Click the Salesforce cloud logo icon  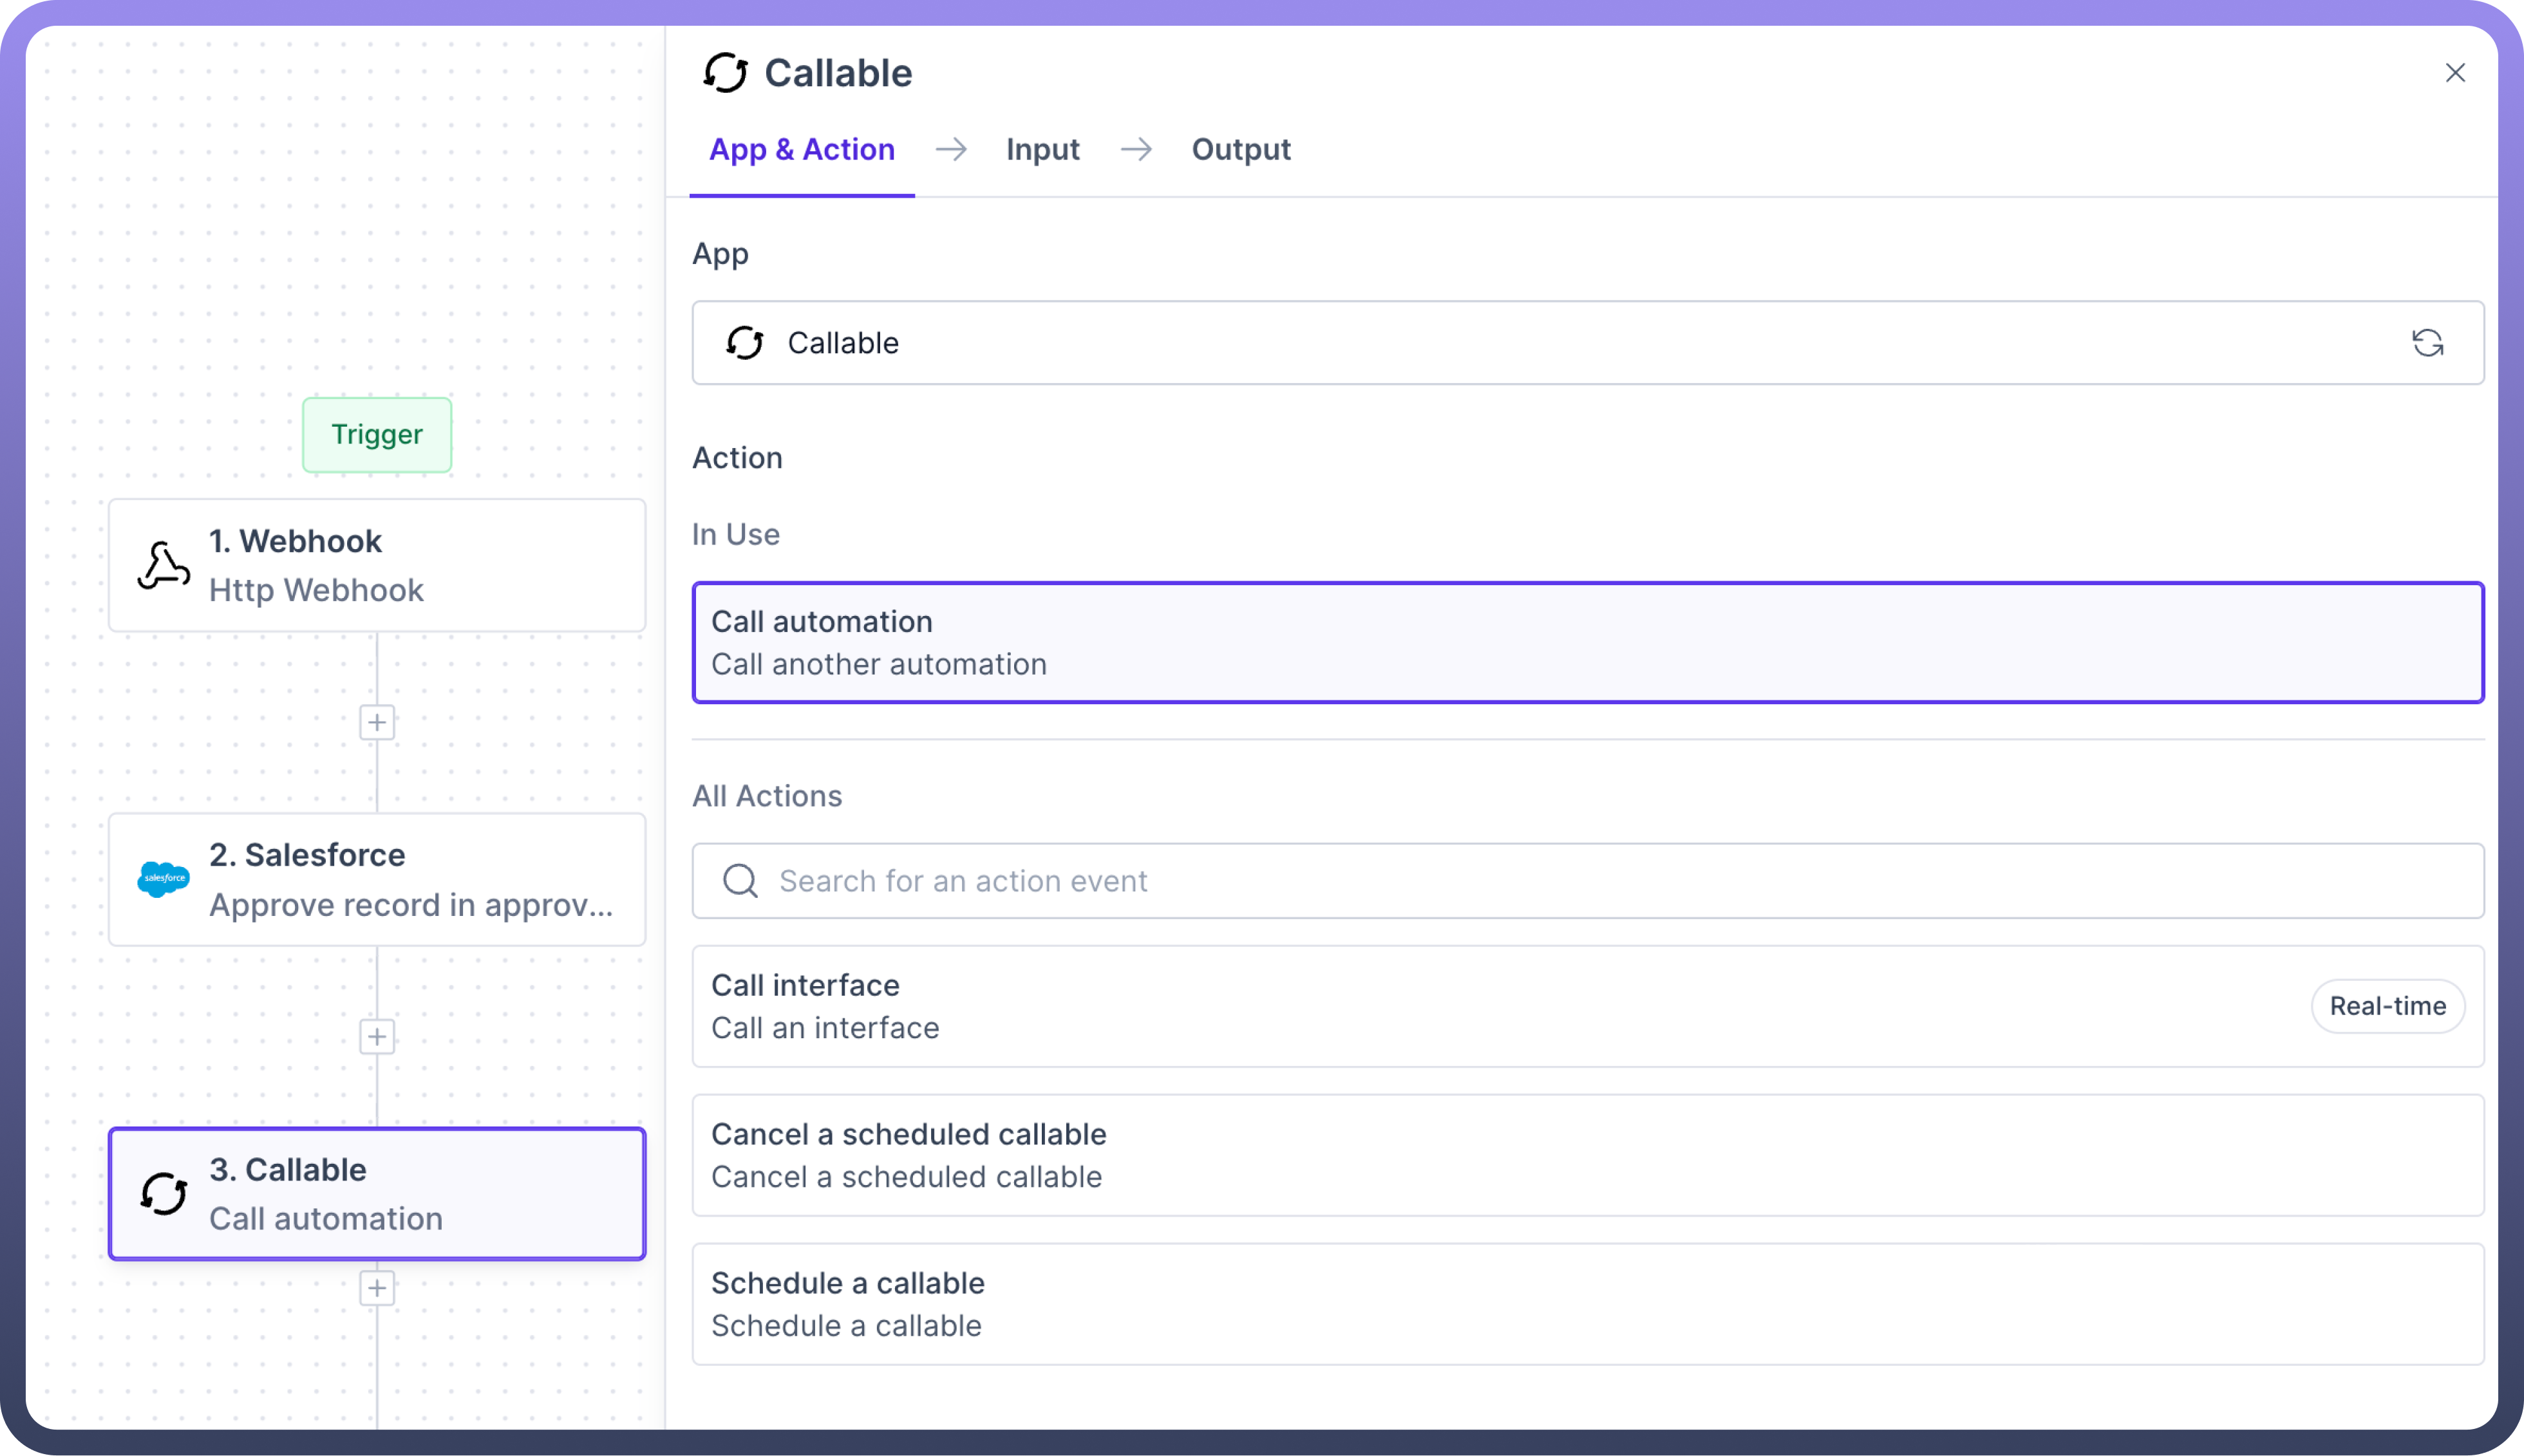(163, 879)
